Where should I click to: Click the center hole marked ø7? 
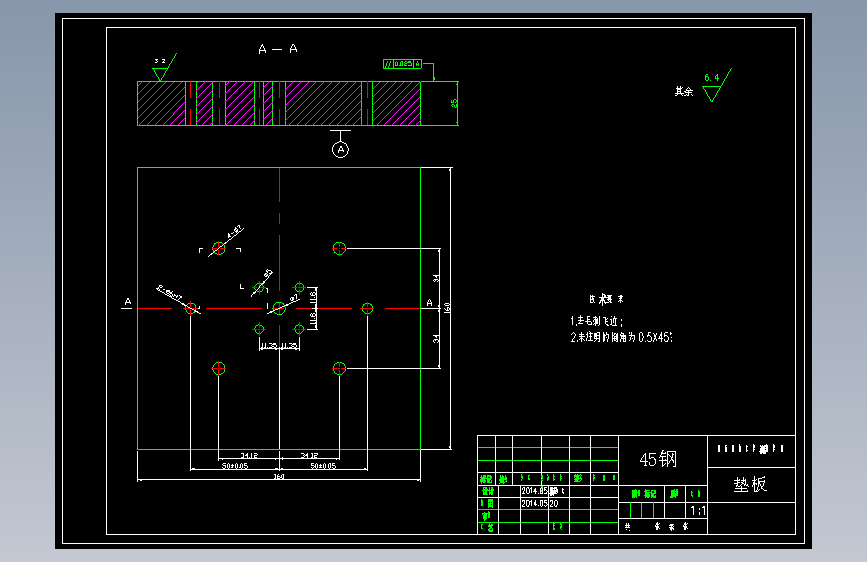pyautogui.click(x=279, y=308)
